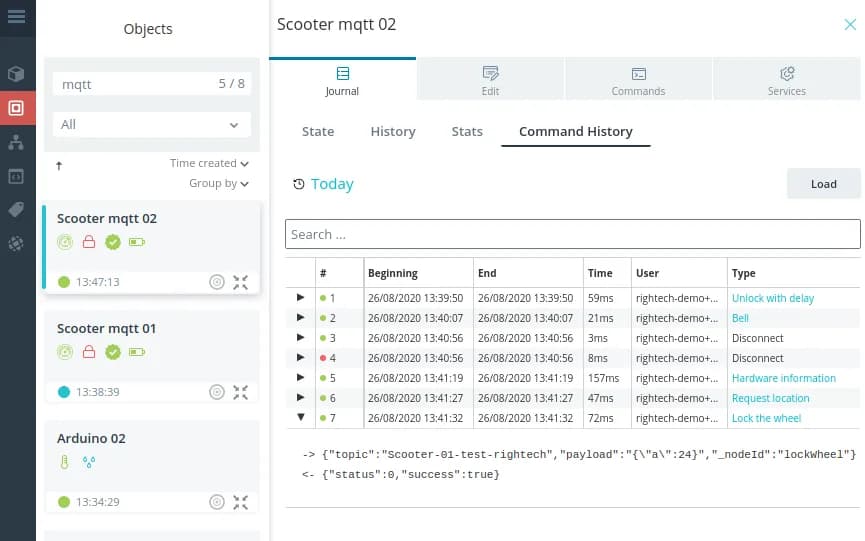Click the red lock icon on Scooter mqtt 02
The height and width of the screenshot is (541, 865).
[89, 242]
